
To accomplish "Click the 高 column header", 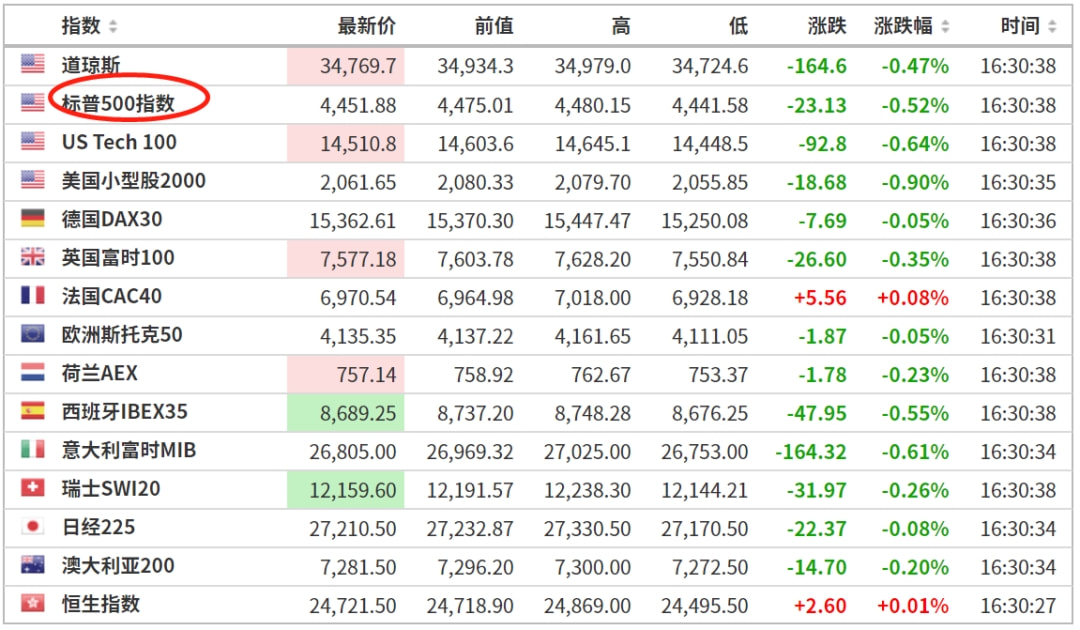I will (x=621, y=26).
